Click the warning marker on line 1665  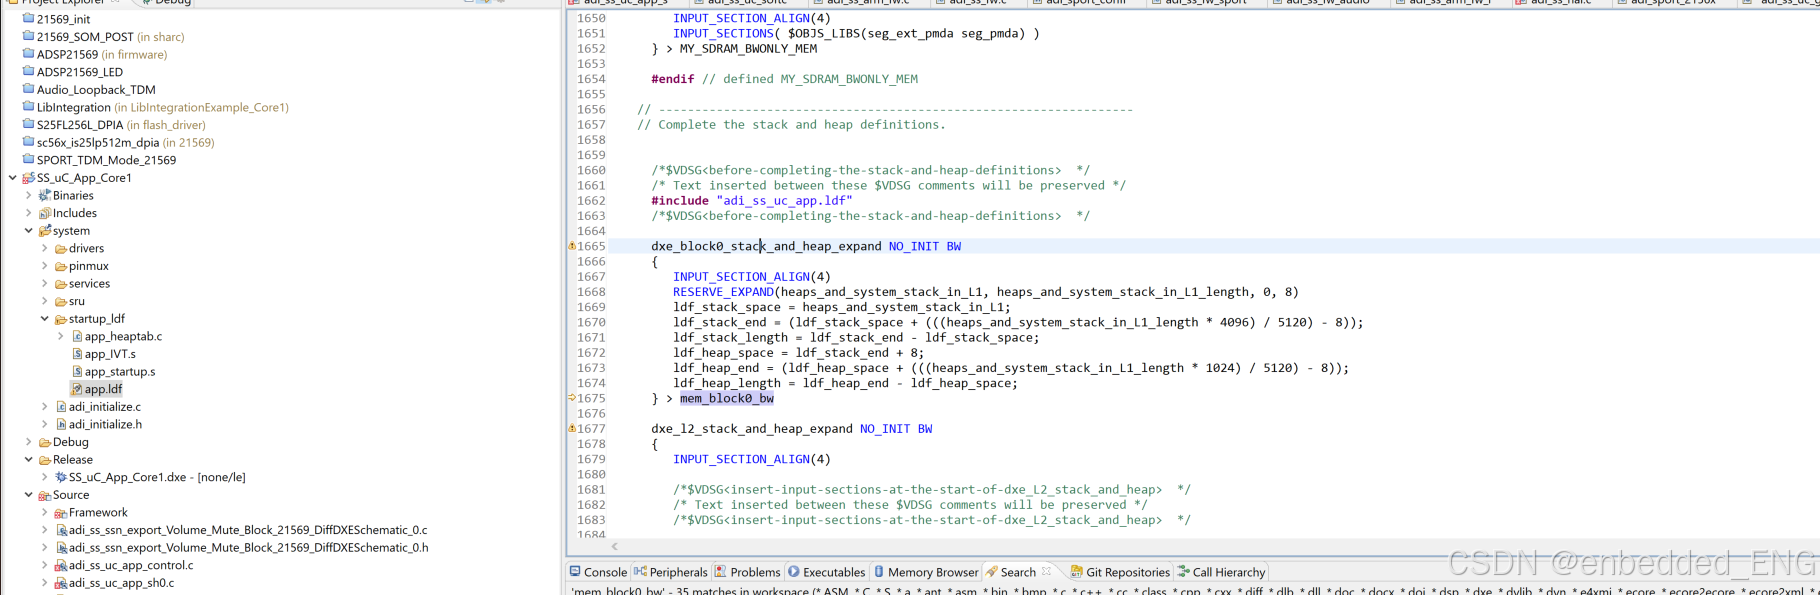pyautogui.click(x=572, y=246)
